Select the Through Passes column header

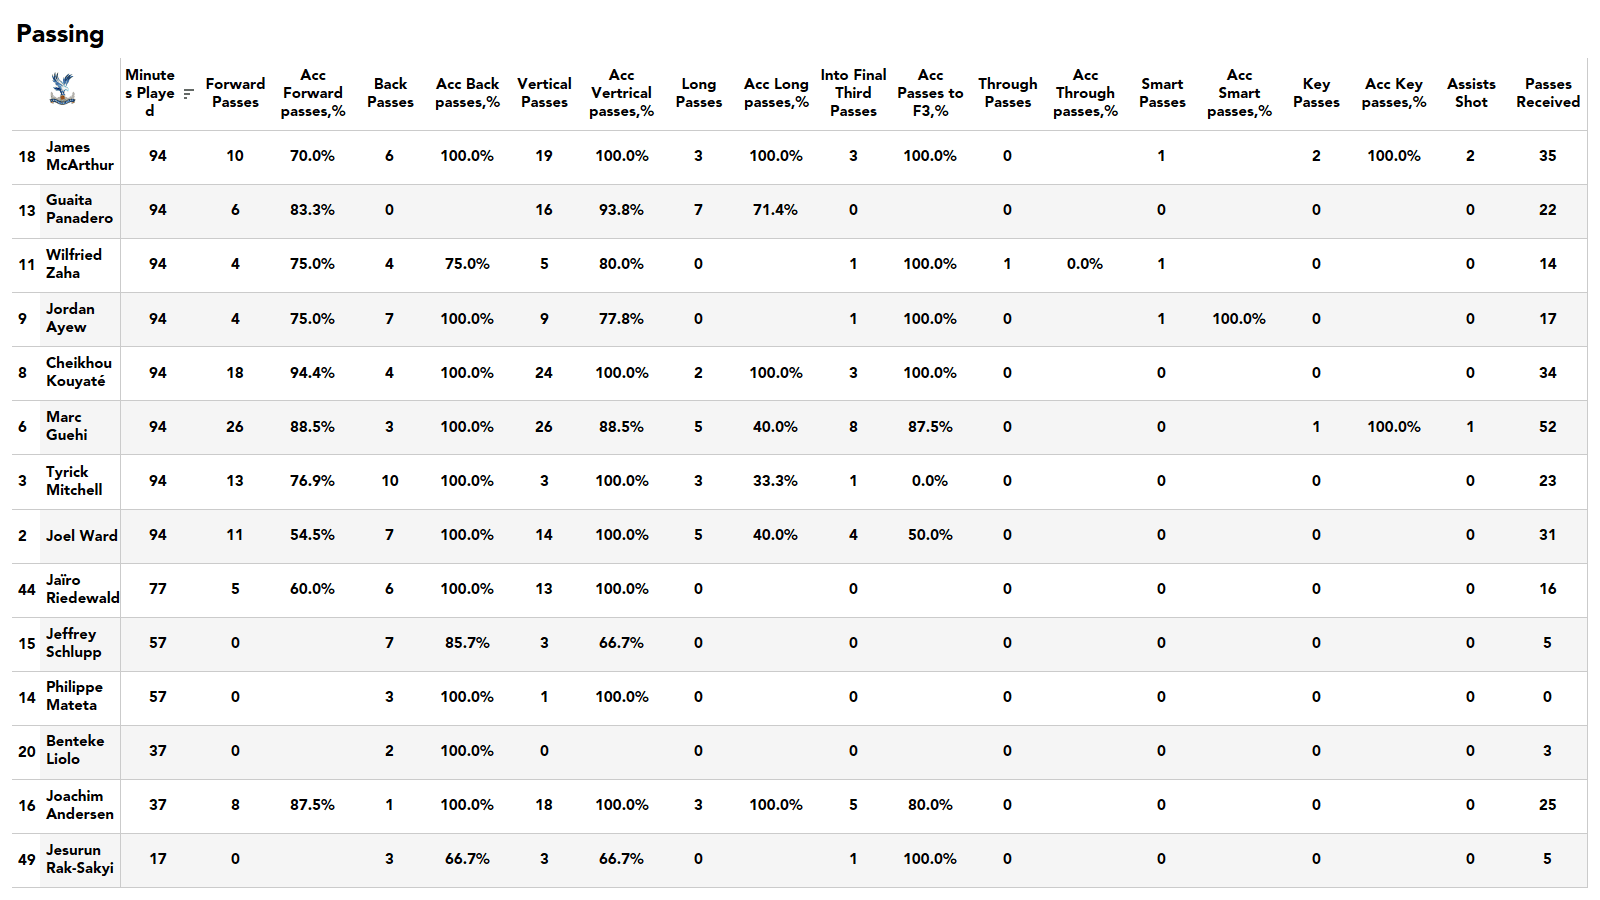[1007, 93]
